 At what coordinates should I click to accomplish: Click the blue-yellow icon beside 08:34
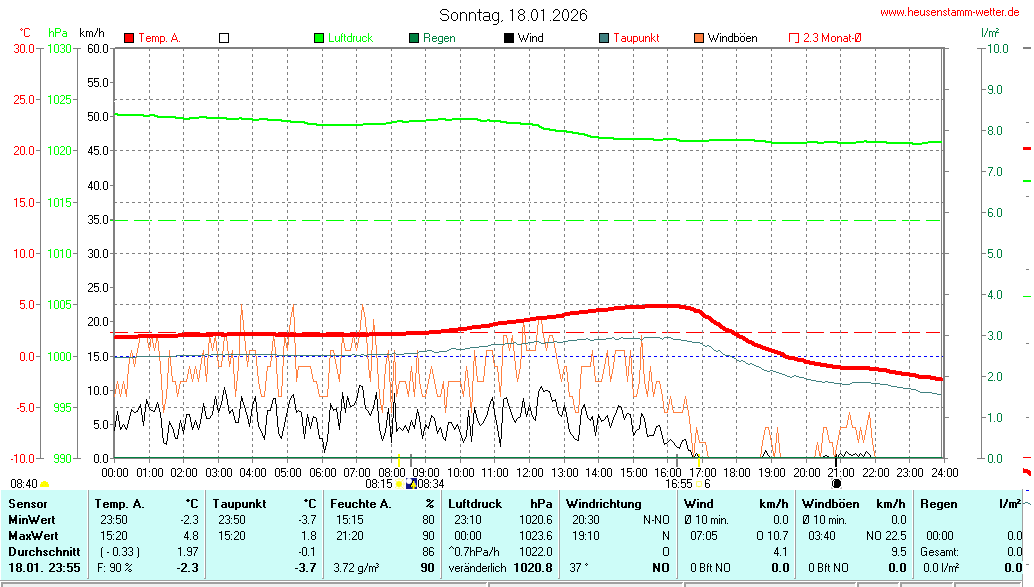(x=411, y=484)
